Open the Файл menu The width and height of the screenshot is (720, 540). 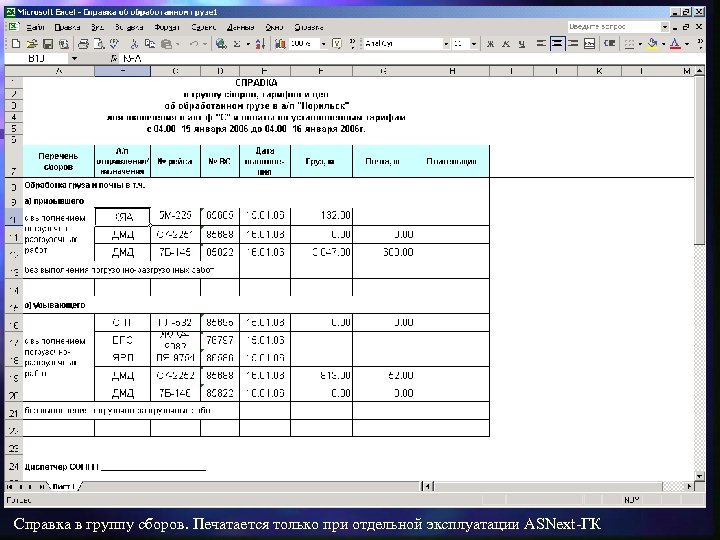pos(35,27)
